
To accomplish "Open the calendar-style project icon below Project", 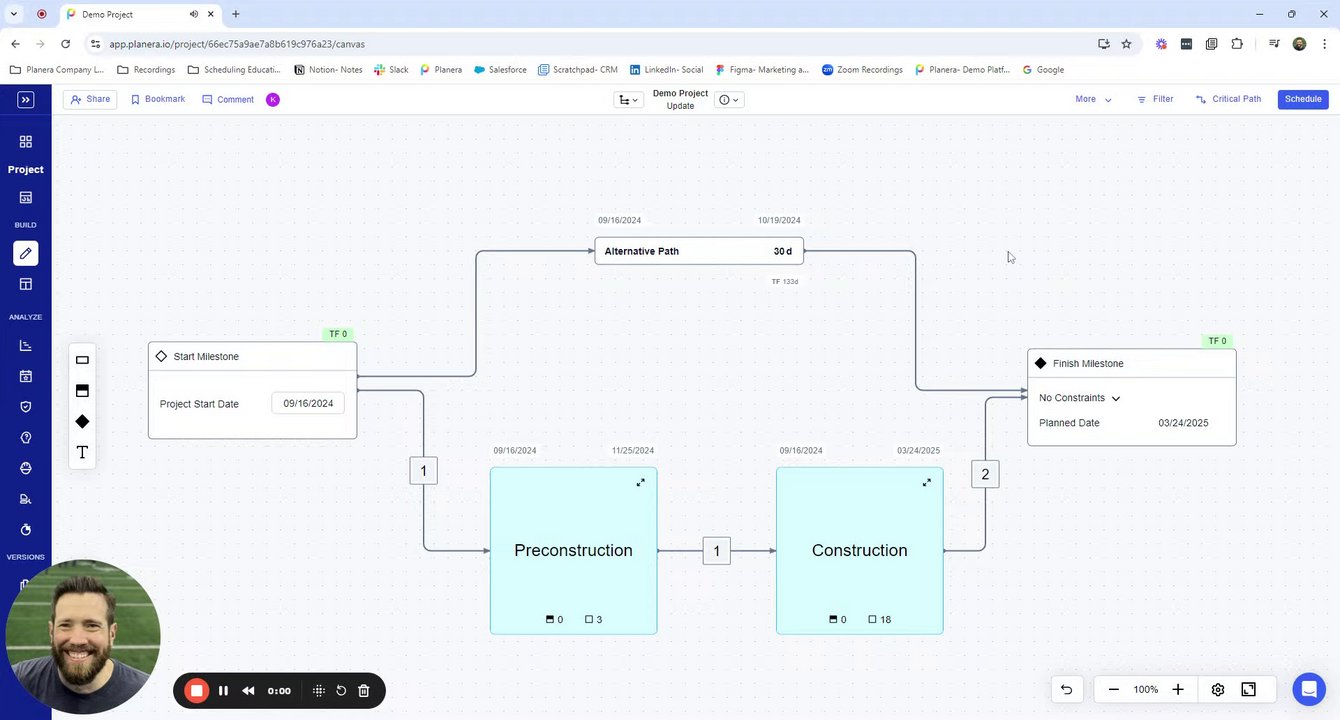I will (x=26, y=198).
